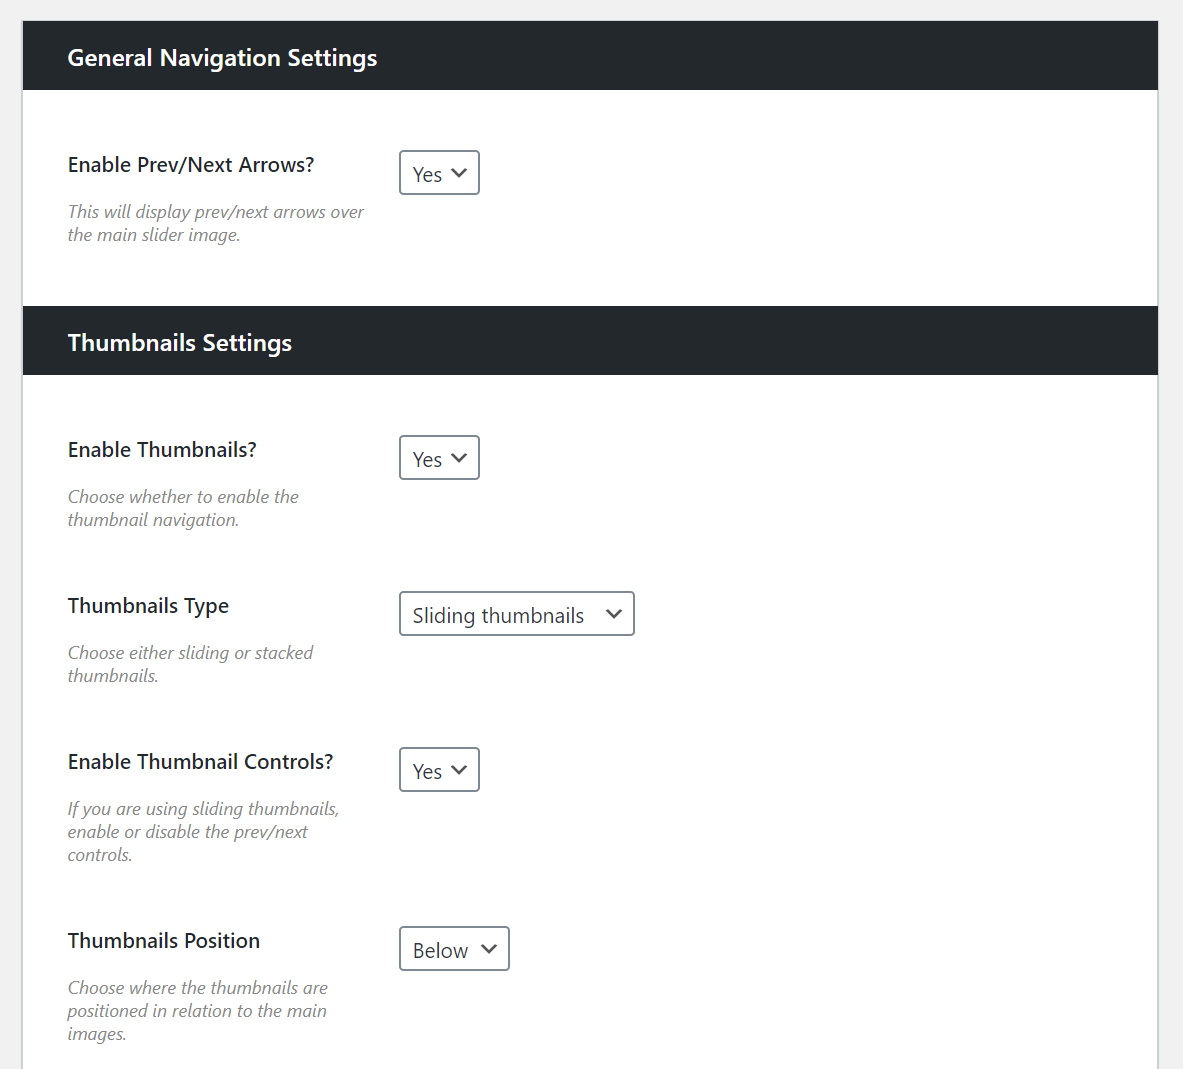Click the prev/next arrows description text
Viewport: 1183px width, 1069px height.
click(x=216, y=223)
